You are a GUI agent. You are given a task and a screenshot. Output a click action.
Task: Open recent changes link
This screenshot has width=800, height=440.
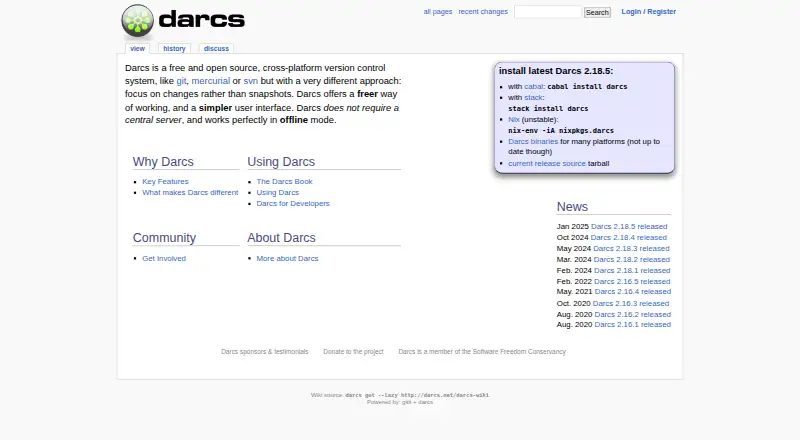click(x=483, y=12)
